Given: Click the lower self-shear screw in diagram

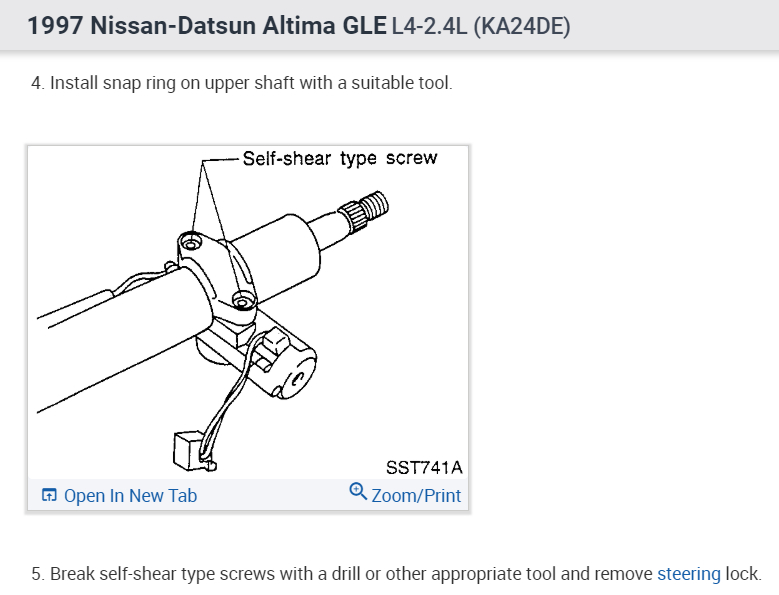Looking at the screenshot, I should pos(239,298).
